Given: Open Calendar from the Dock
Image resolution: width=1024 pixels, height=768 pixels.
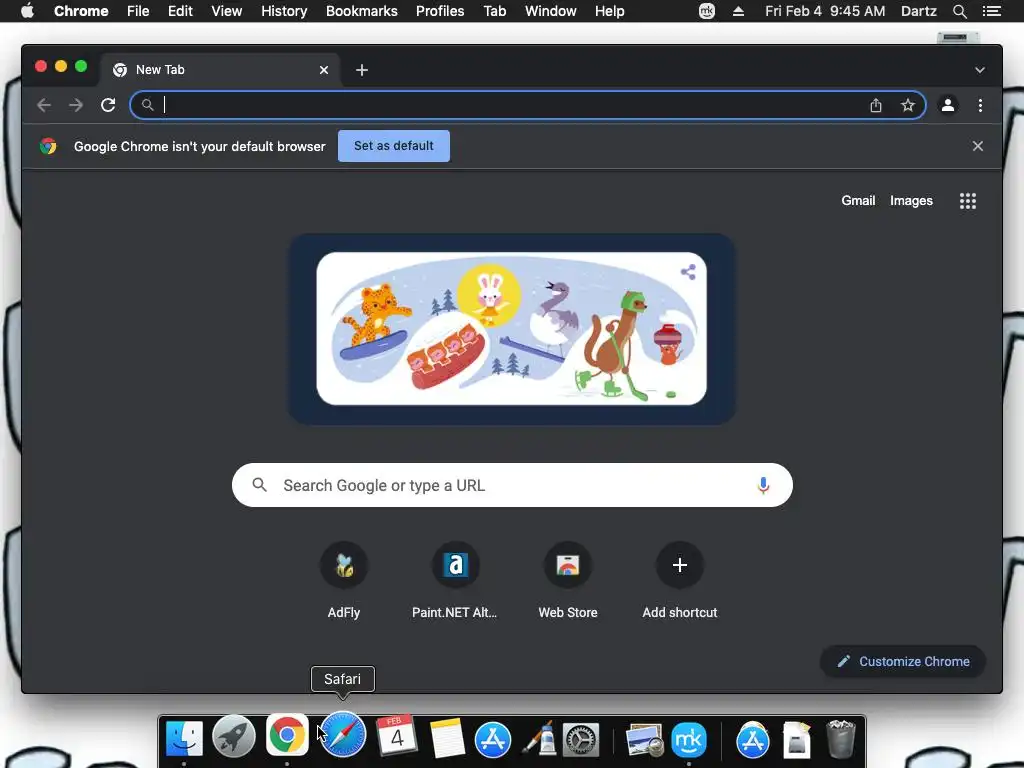Looking at the screenshot, I should pos(396,735).
